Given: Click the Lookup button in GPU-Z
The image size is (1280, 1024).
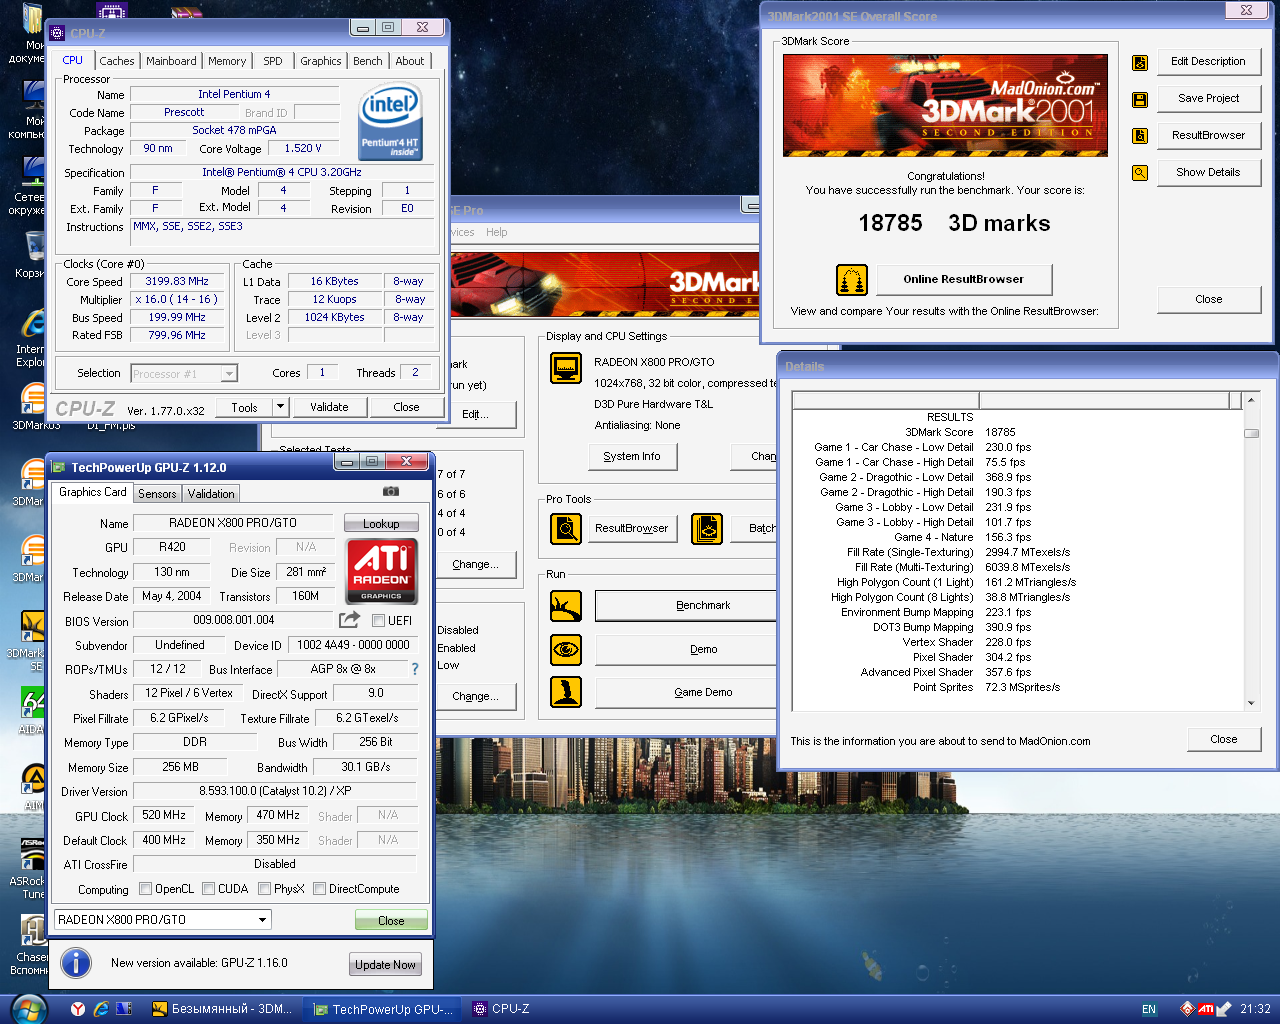Looking at the screenshot, I should pos(381,524).
